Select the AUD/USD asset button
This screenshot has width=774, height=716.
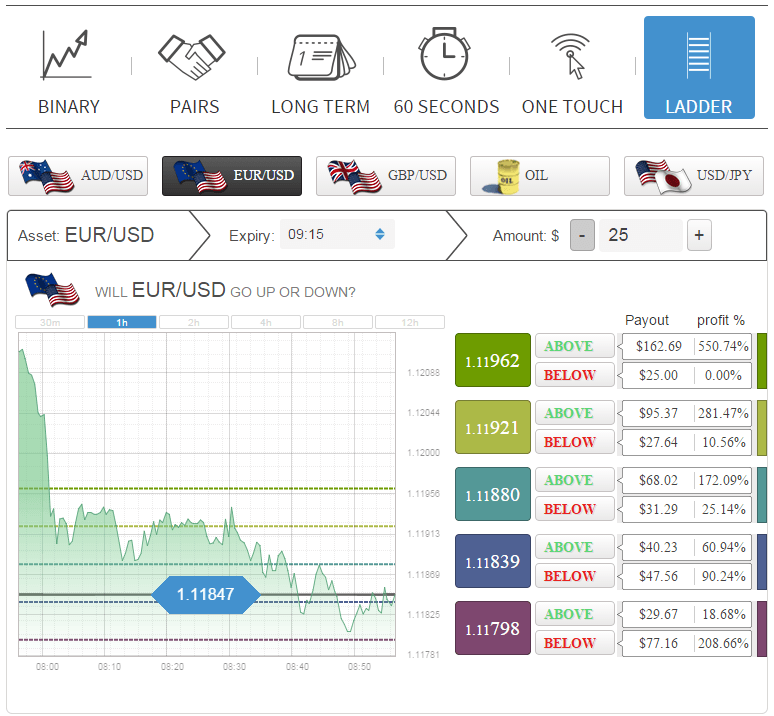click(78, 176)
